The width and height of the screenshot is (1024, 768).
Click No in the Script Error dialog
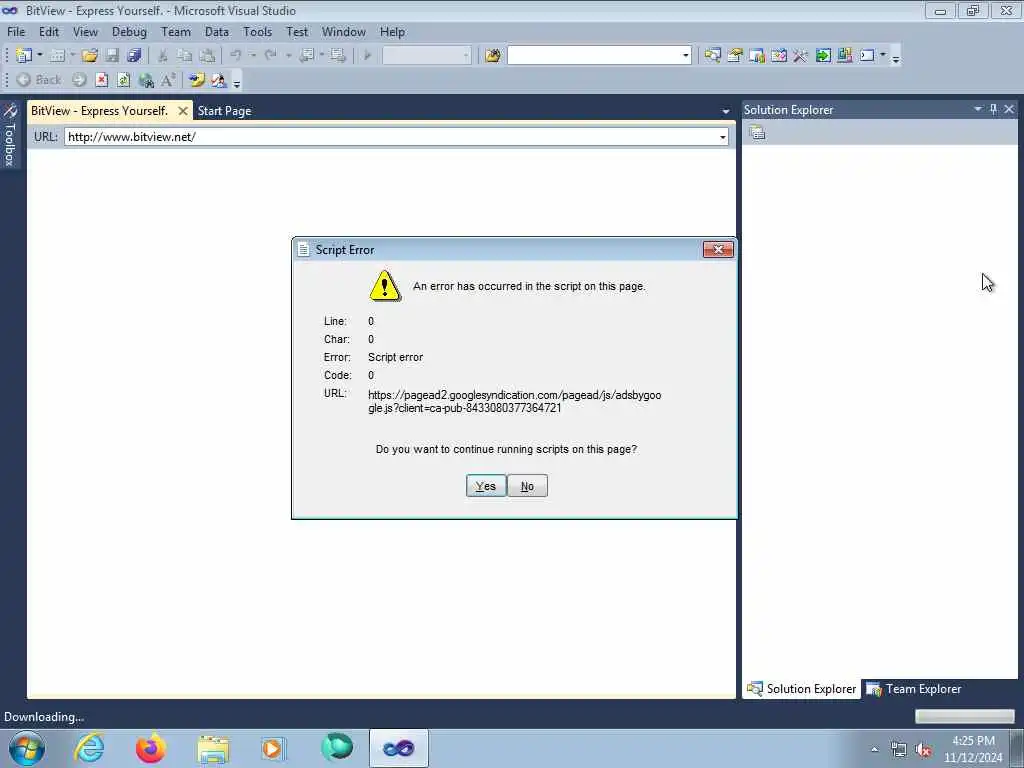point(527,486)
